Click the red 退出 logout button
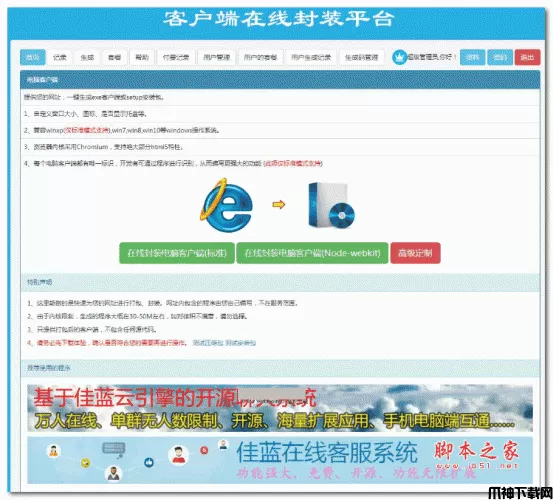 click(527, 57)
